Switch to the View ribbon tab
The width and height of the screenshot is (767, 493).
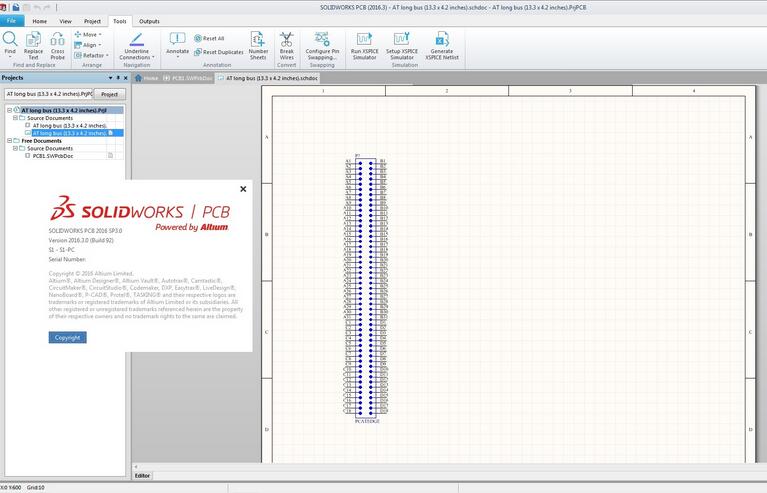point(65,21)
